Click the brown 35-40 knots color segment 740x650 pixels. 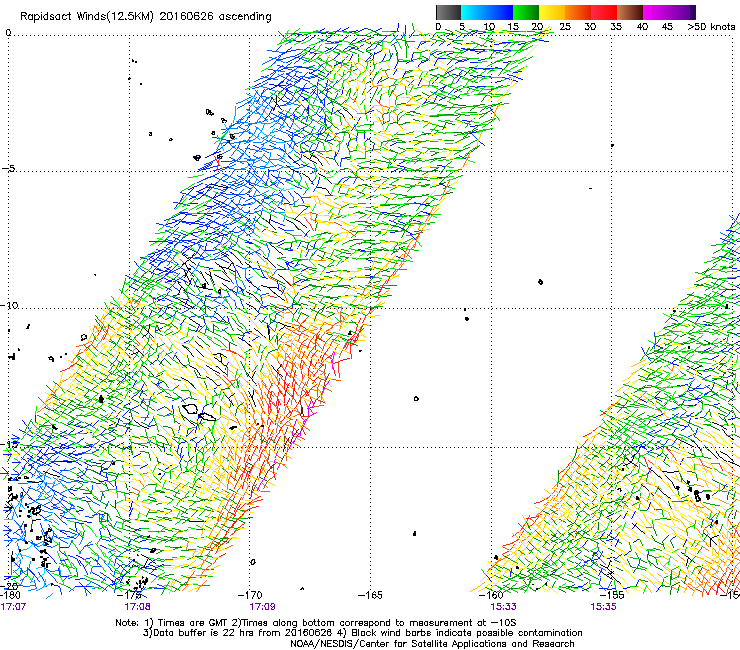(x=630, y=12)
